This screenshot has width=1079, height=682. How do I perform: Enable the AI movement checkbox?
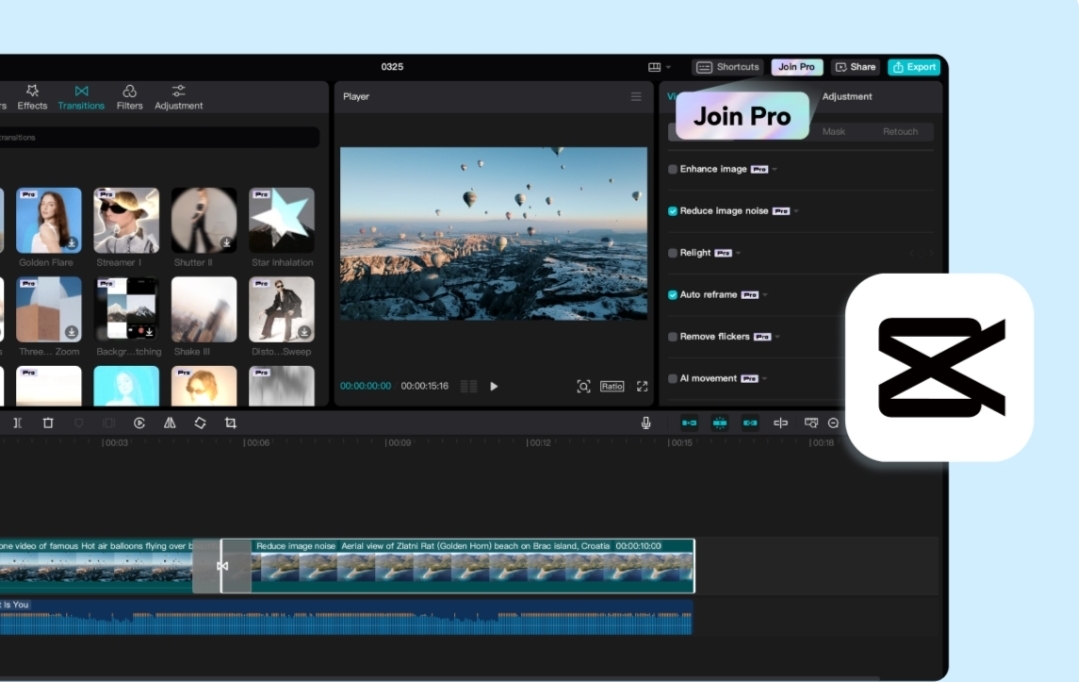672,379
